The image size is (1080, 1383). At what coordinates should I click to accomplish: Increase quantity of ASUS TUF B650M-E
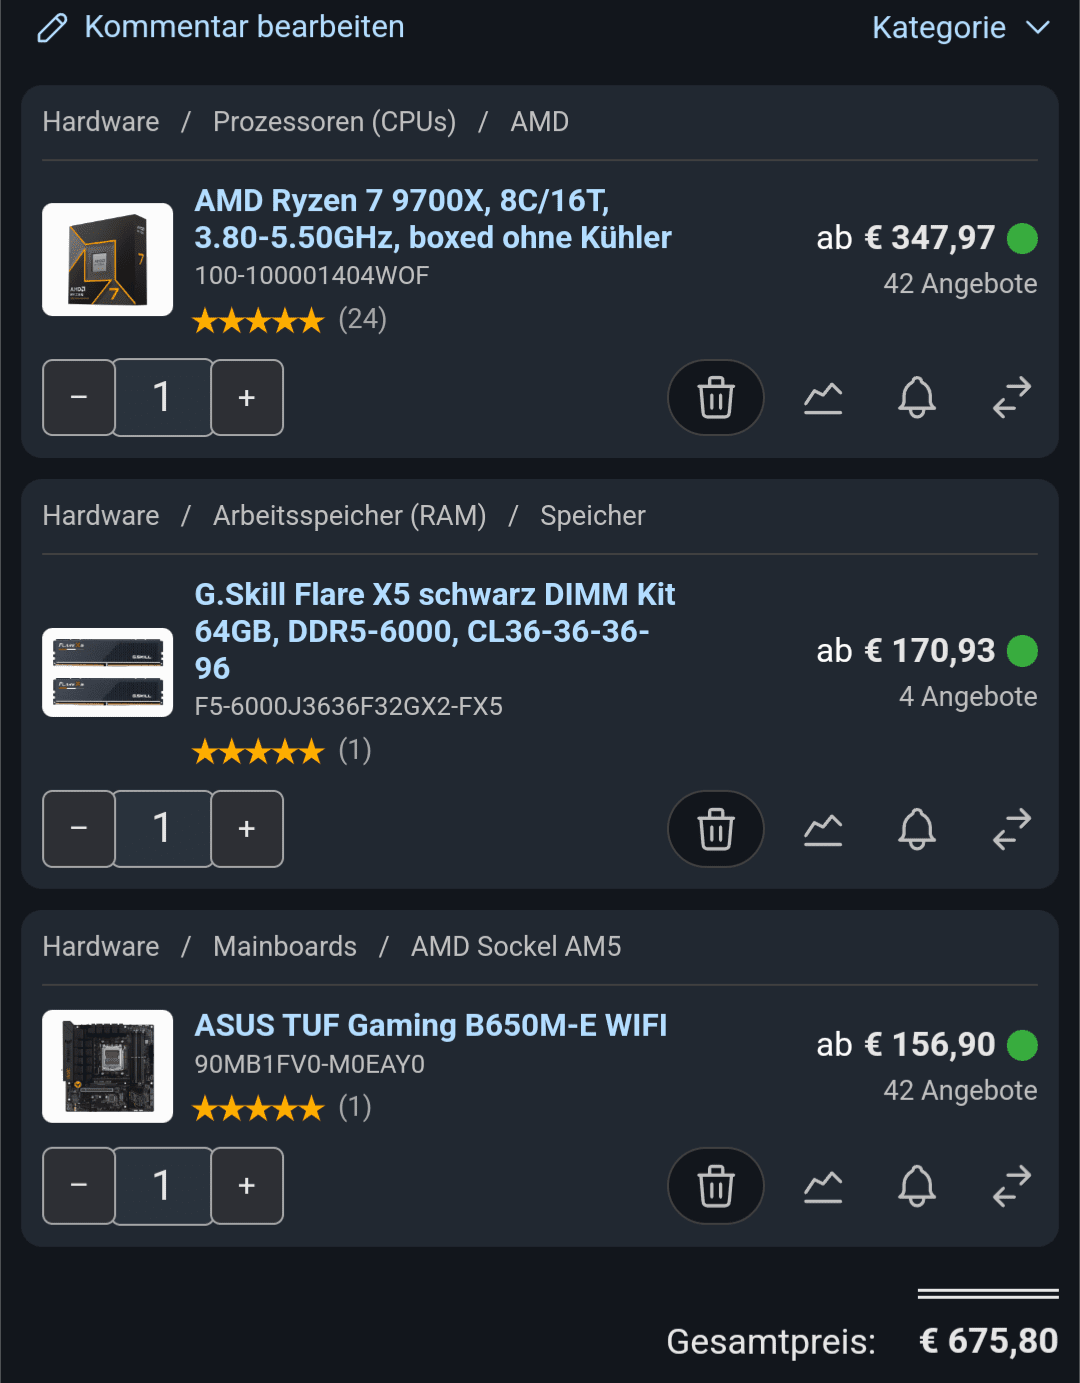tap(247, 1186)
